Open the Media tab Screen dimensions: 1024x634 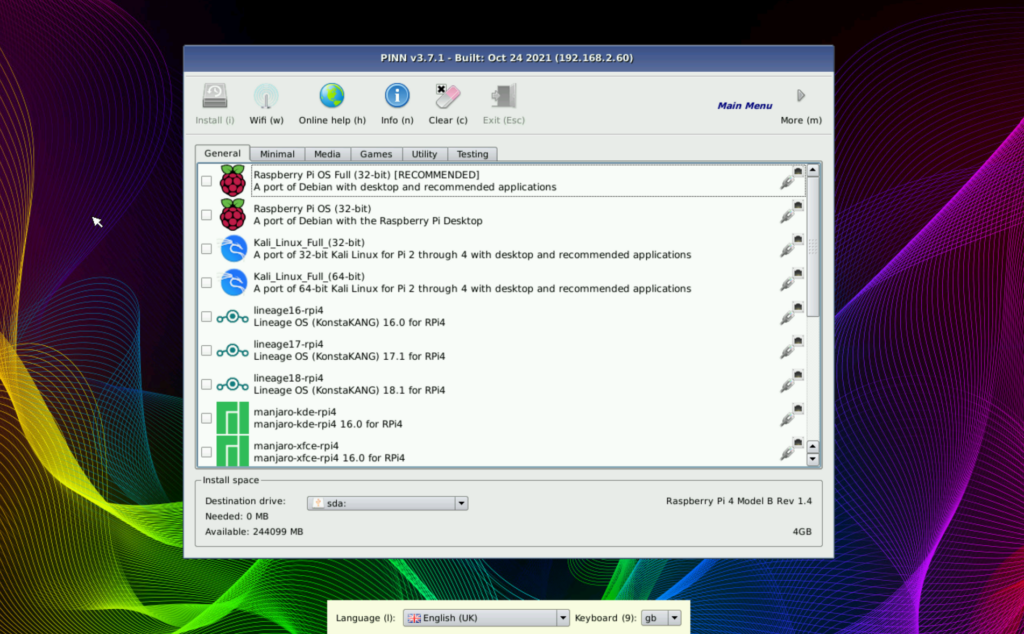[x=327, y=154]
